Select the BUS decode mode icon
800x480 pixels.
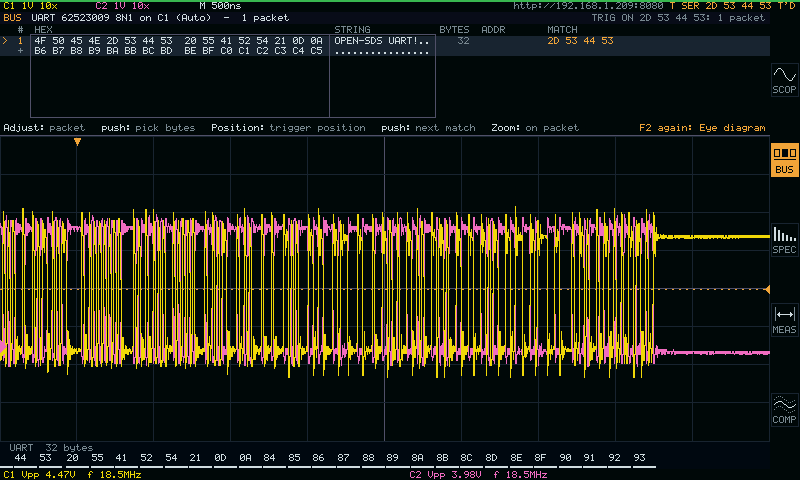coord(784,160)
